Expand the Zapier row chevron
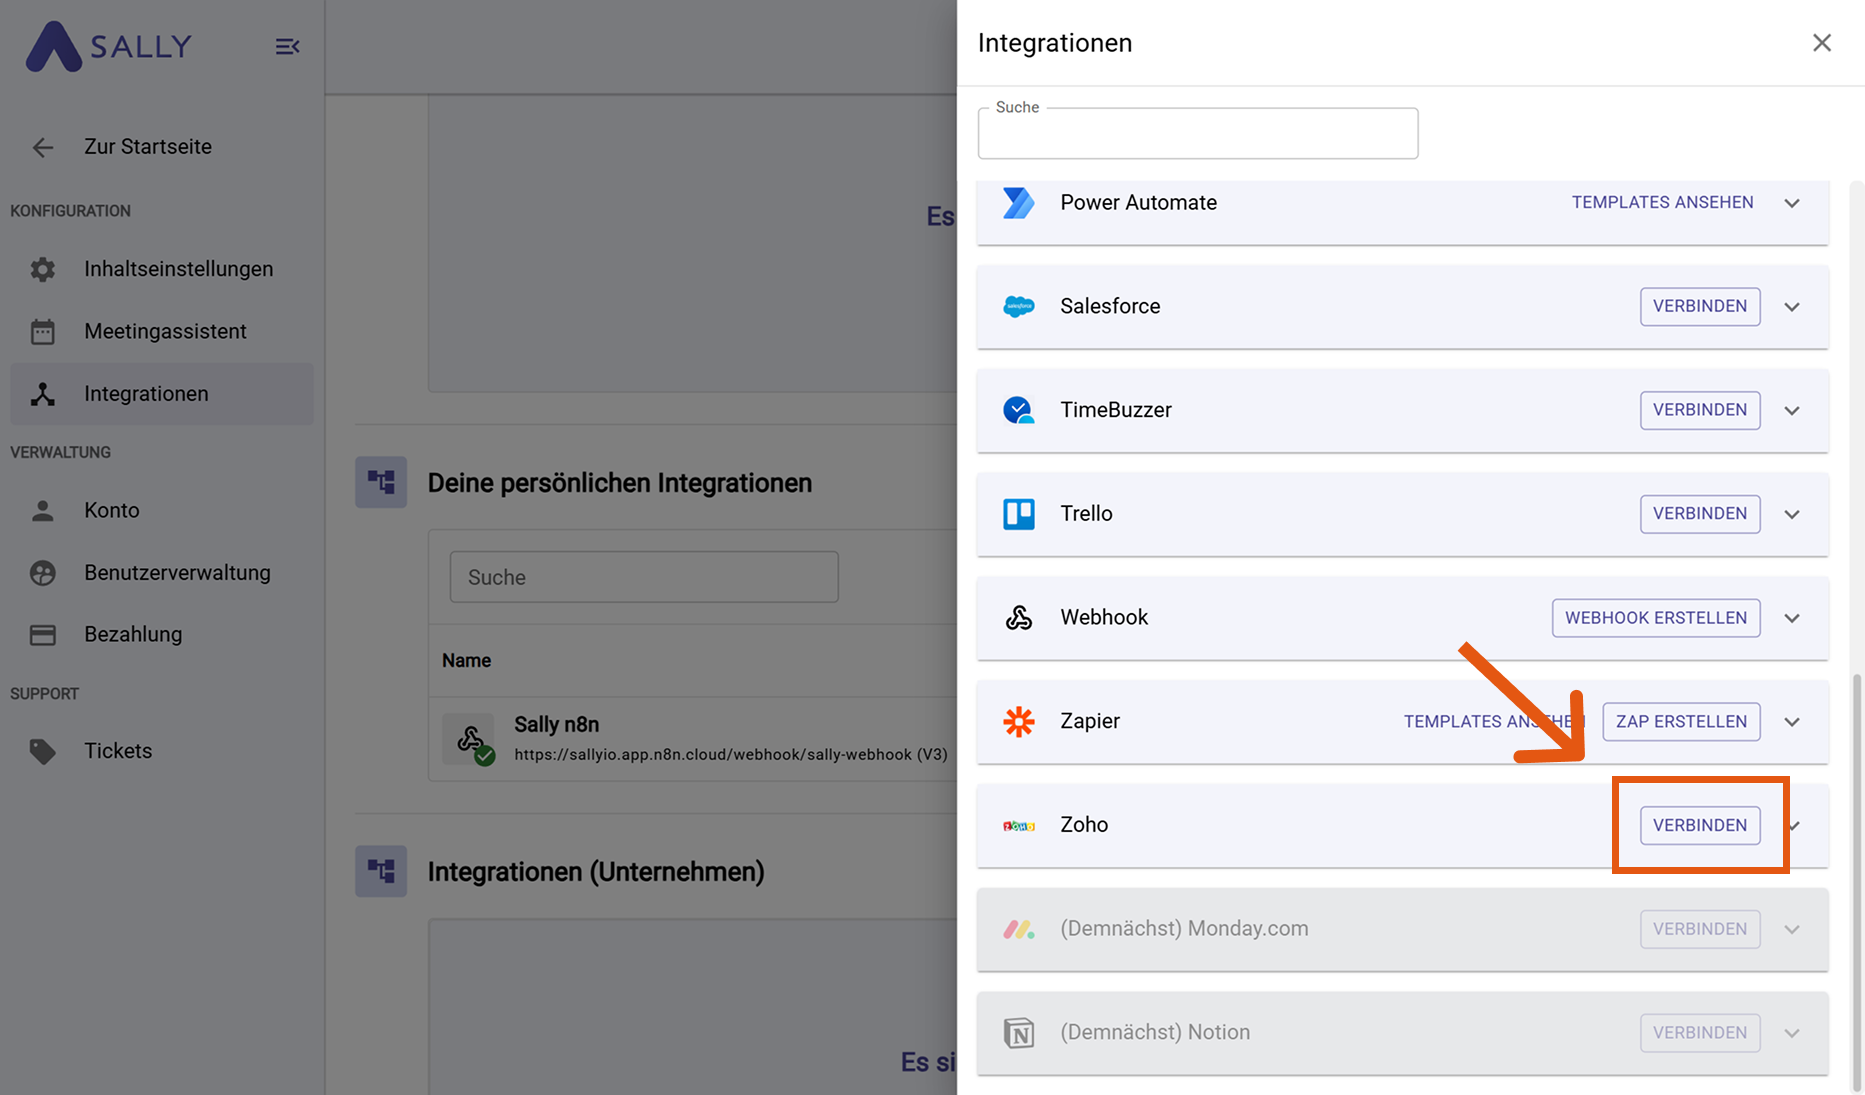 tap(1792, 722)
